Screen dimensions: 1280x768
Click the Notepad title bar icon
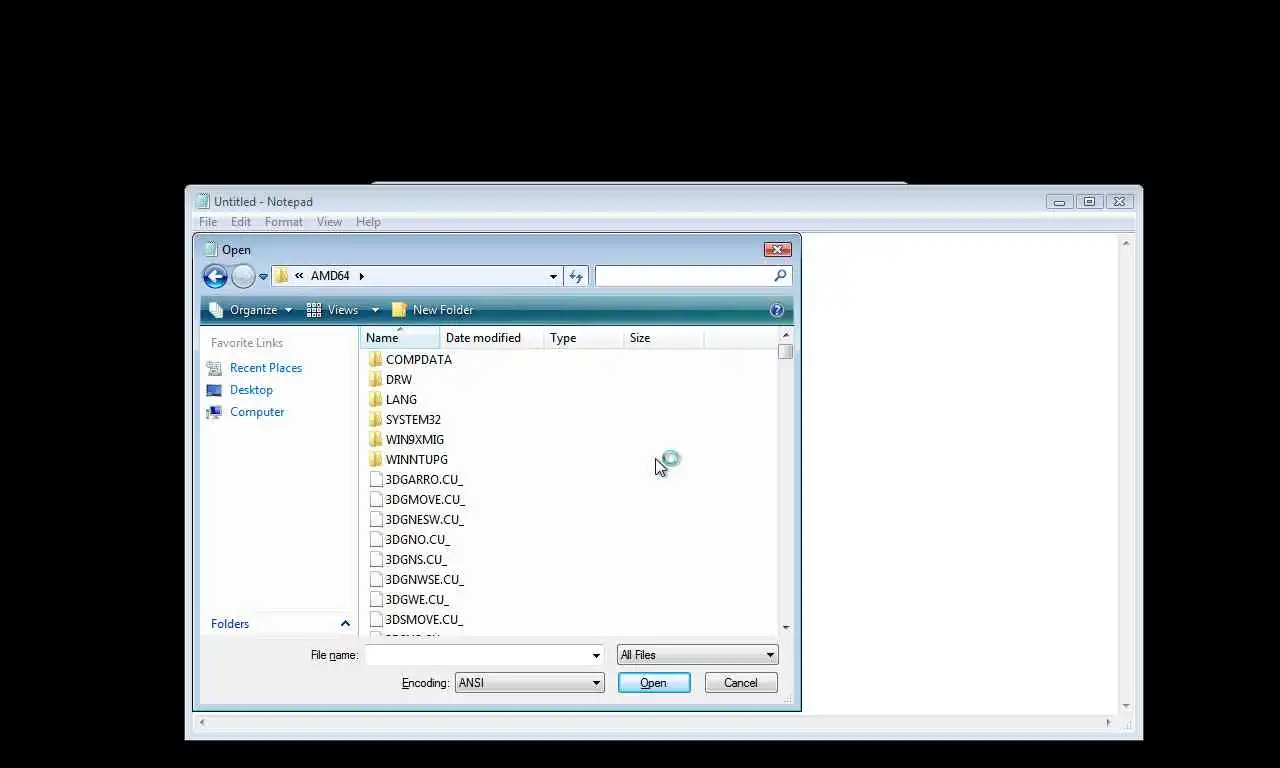click(x=202, y=201)
